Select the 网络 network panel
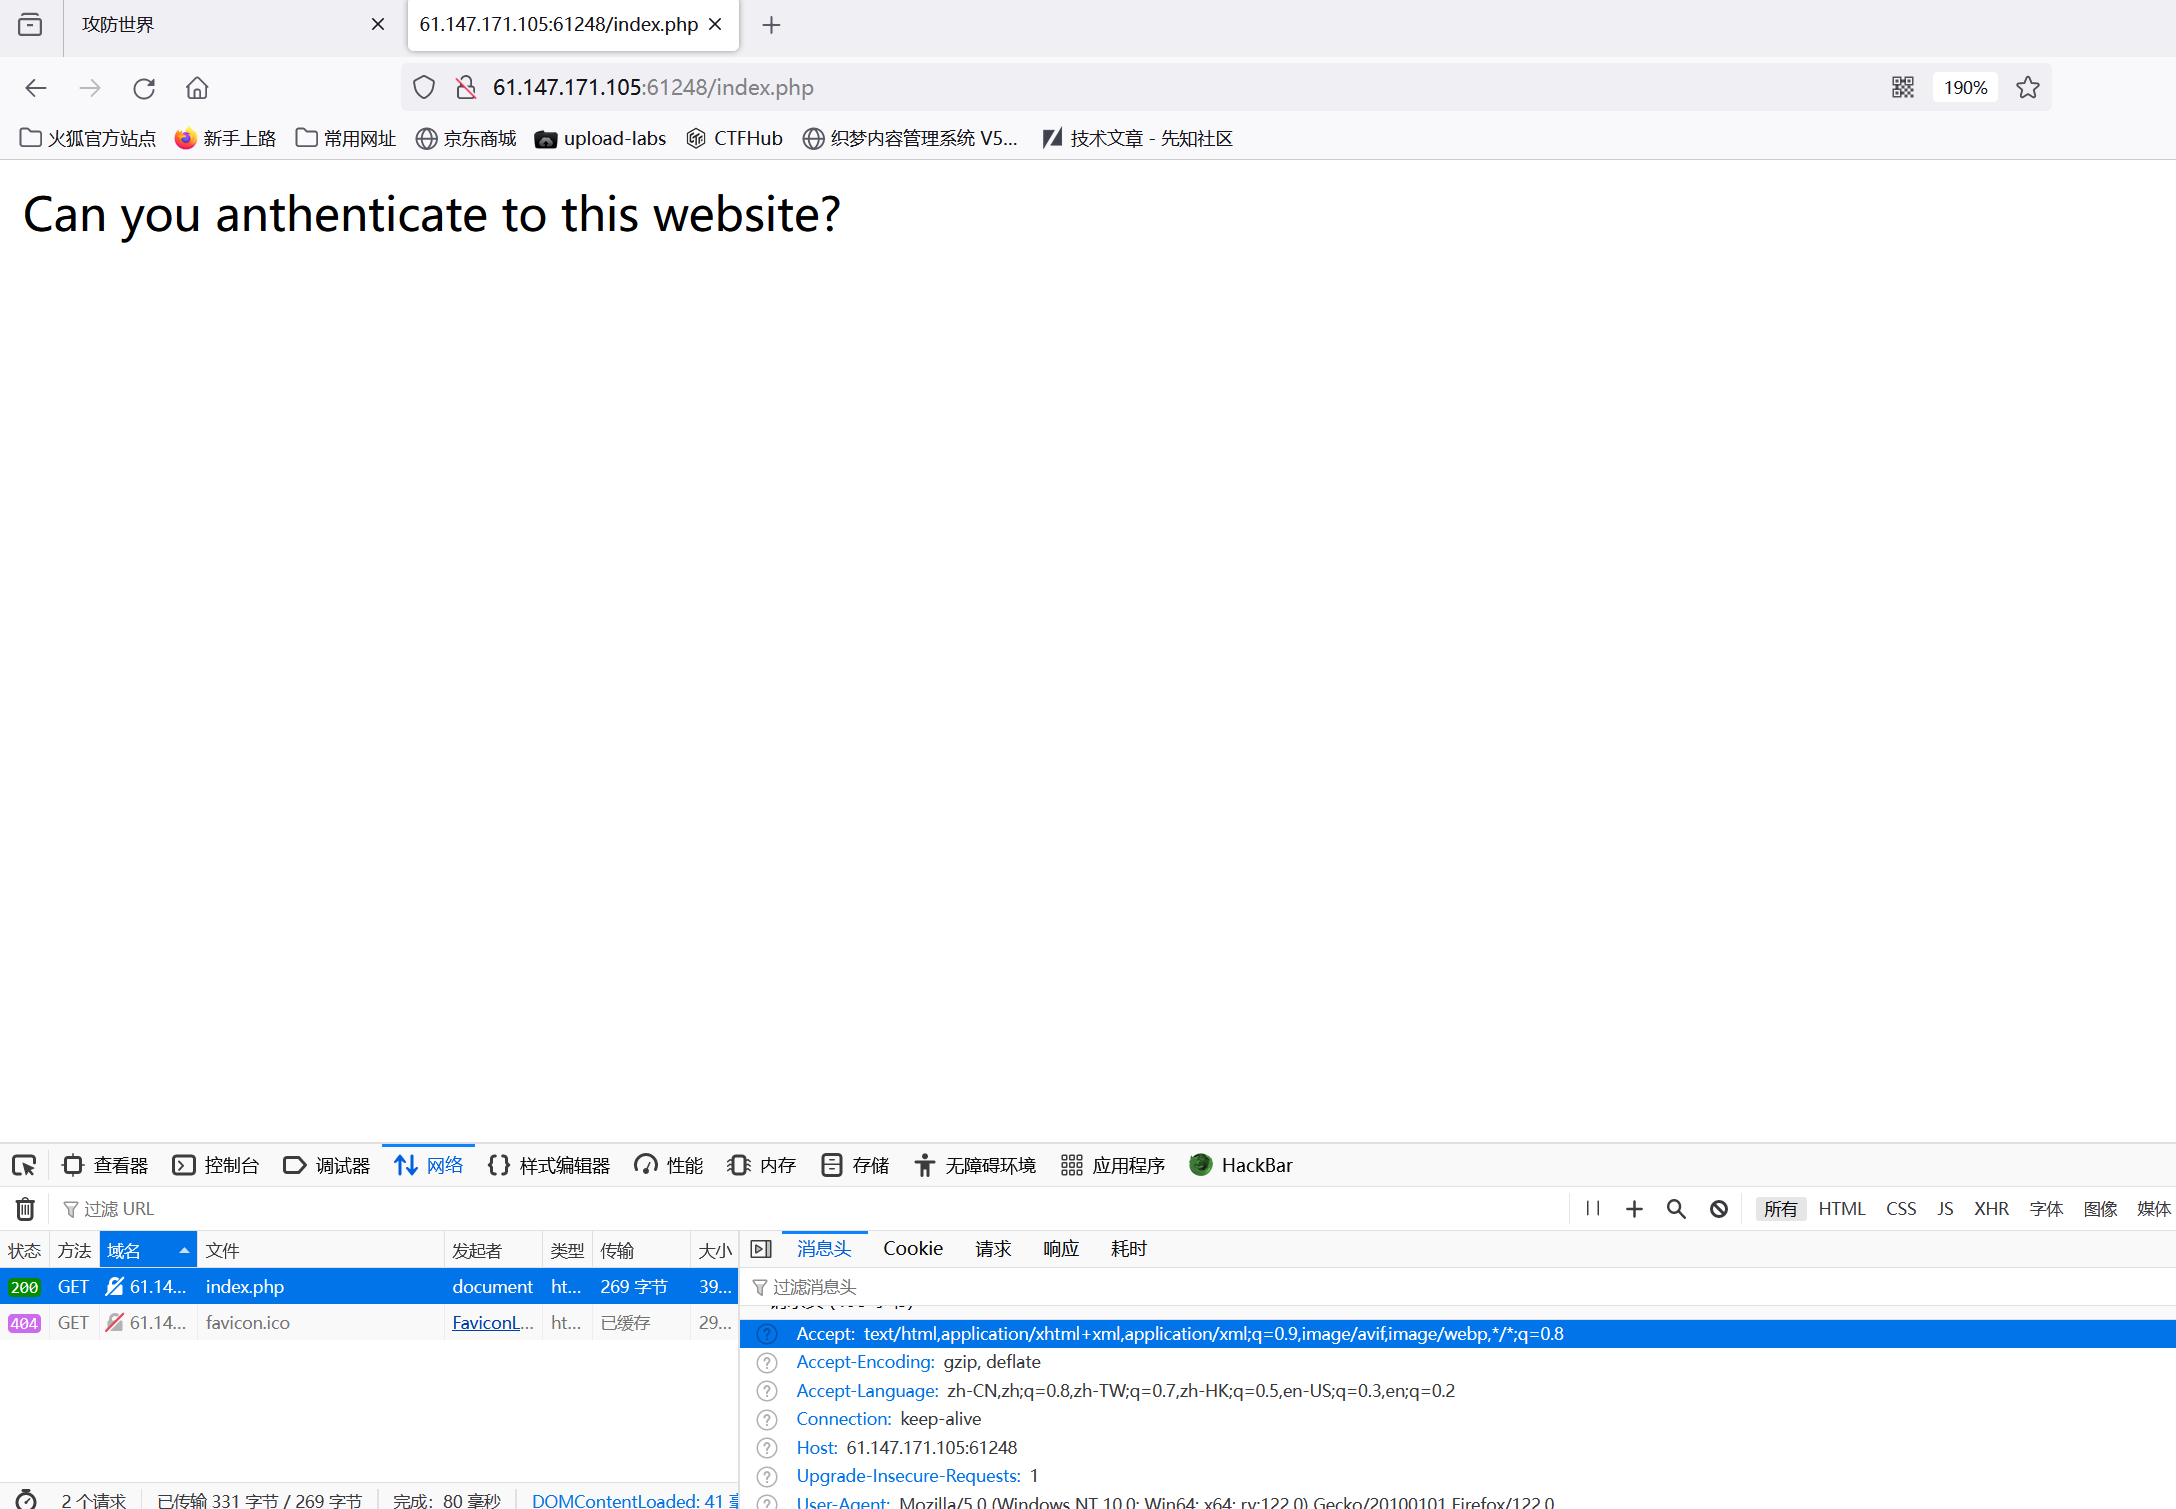Screen dimensions: 2176x1509 (x=429, y=1165)
